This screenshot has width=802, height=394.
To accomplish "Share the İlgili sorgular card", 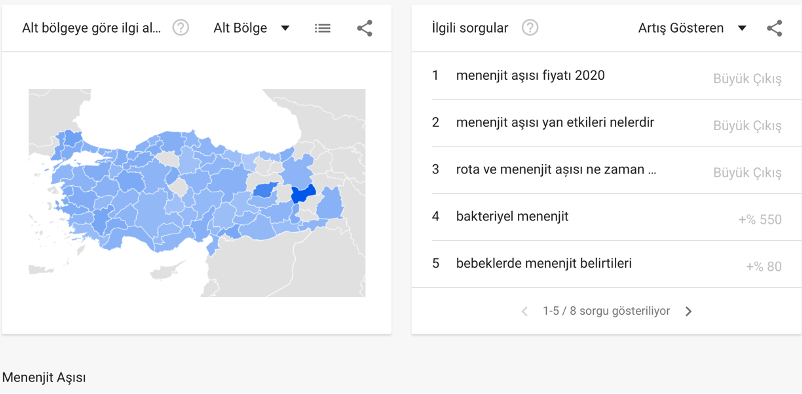I will 774,28.
